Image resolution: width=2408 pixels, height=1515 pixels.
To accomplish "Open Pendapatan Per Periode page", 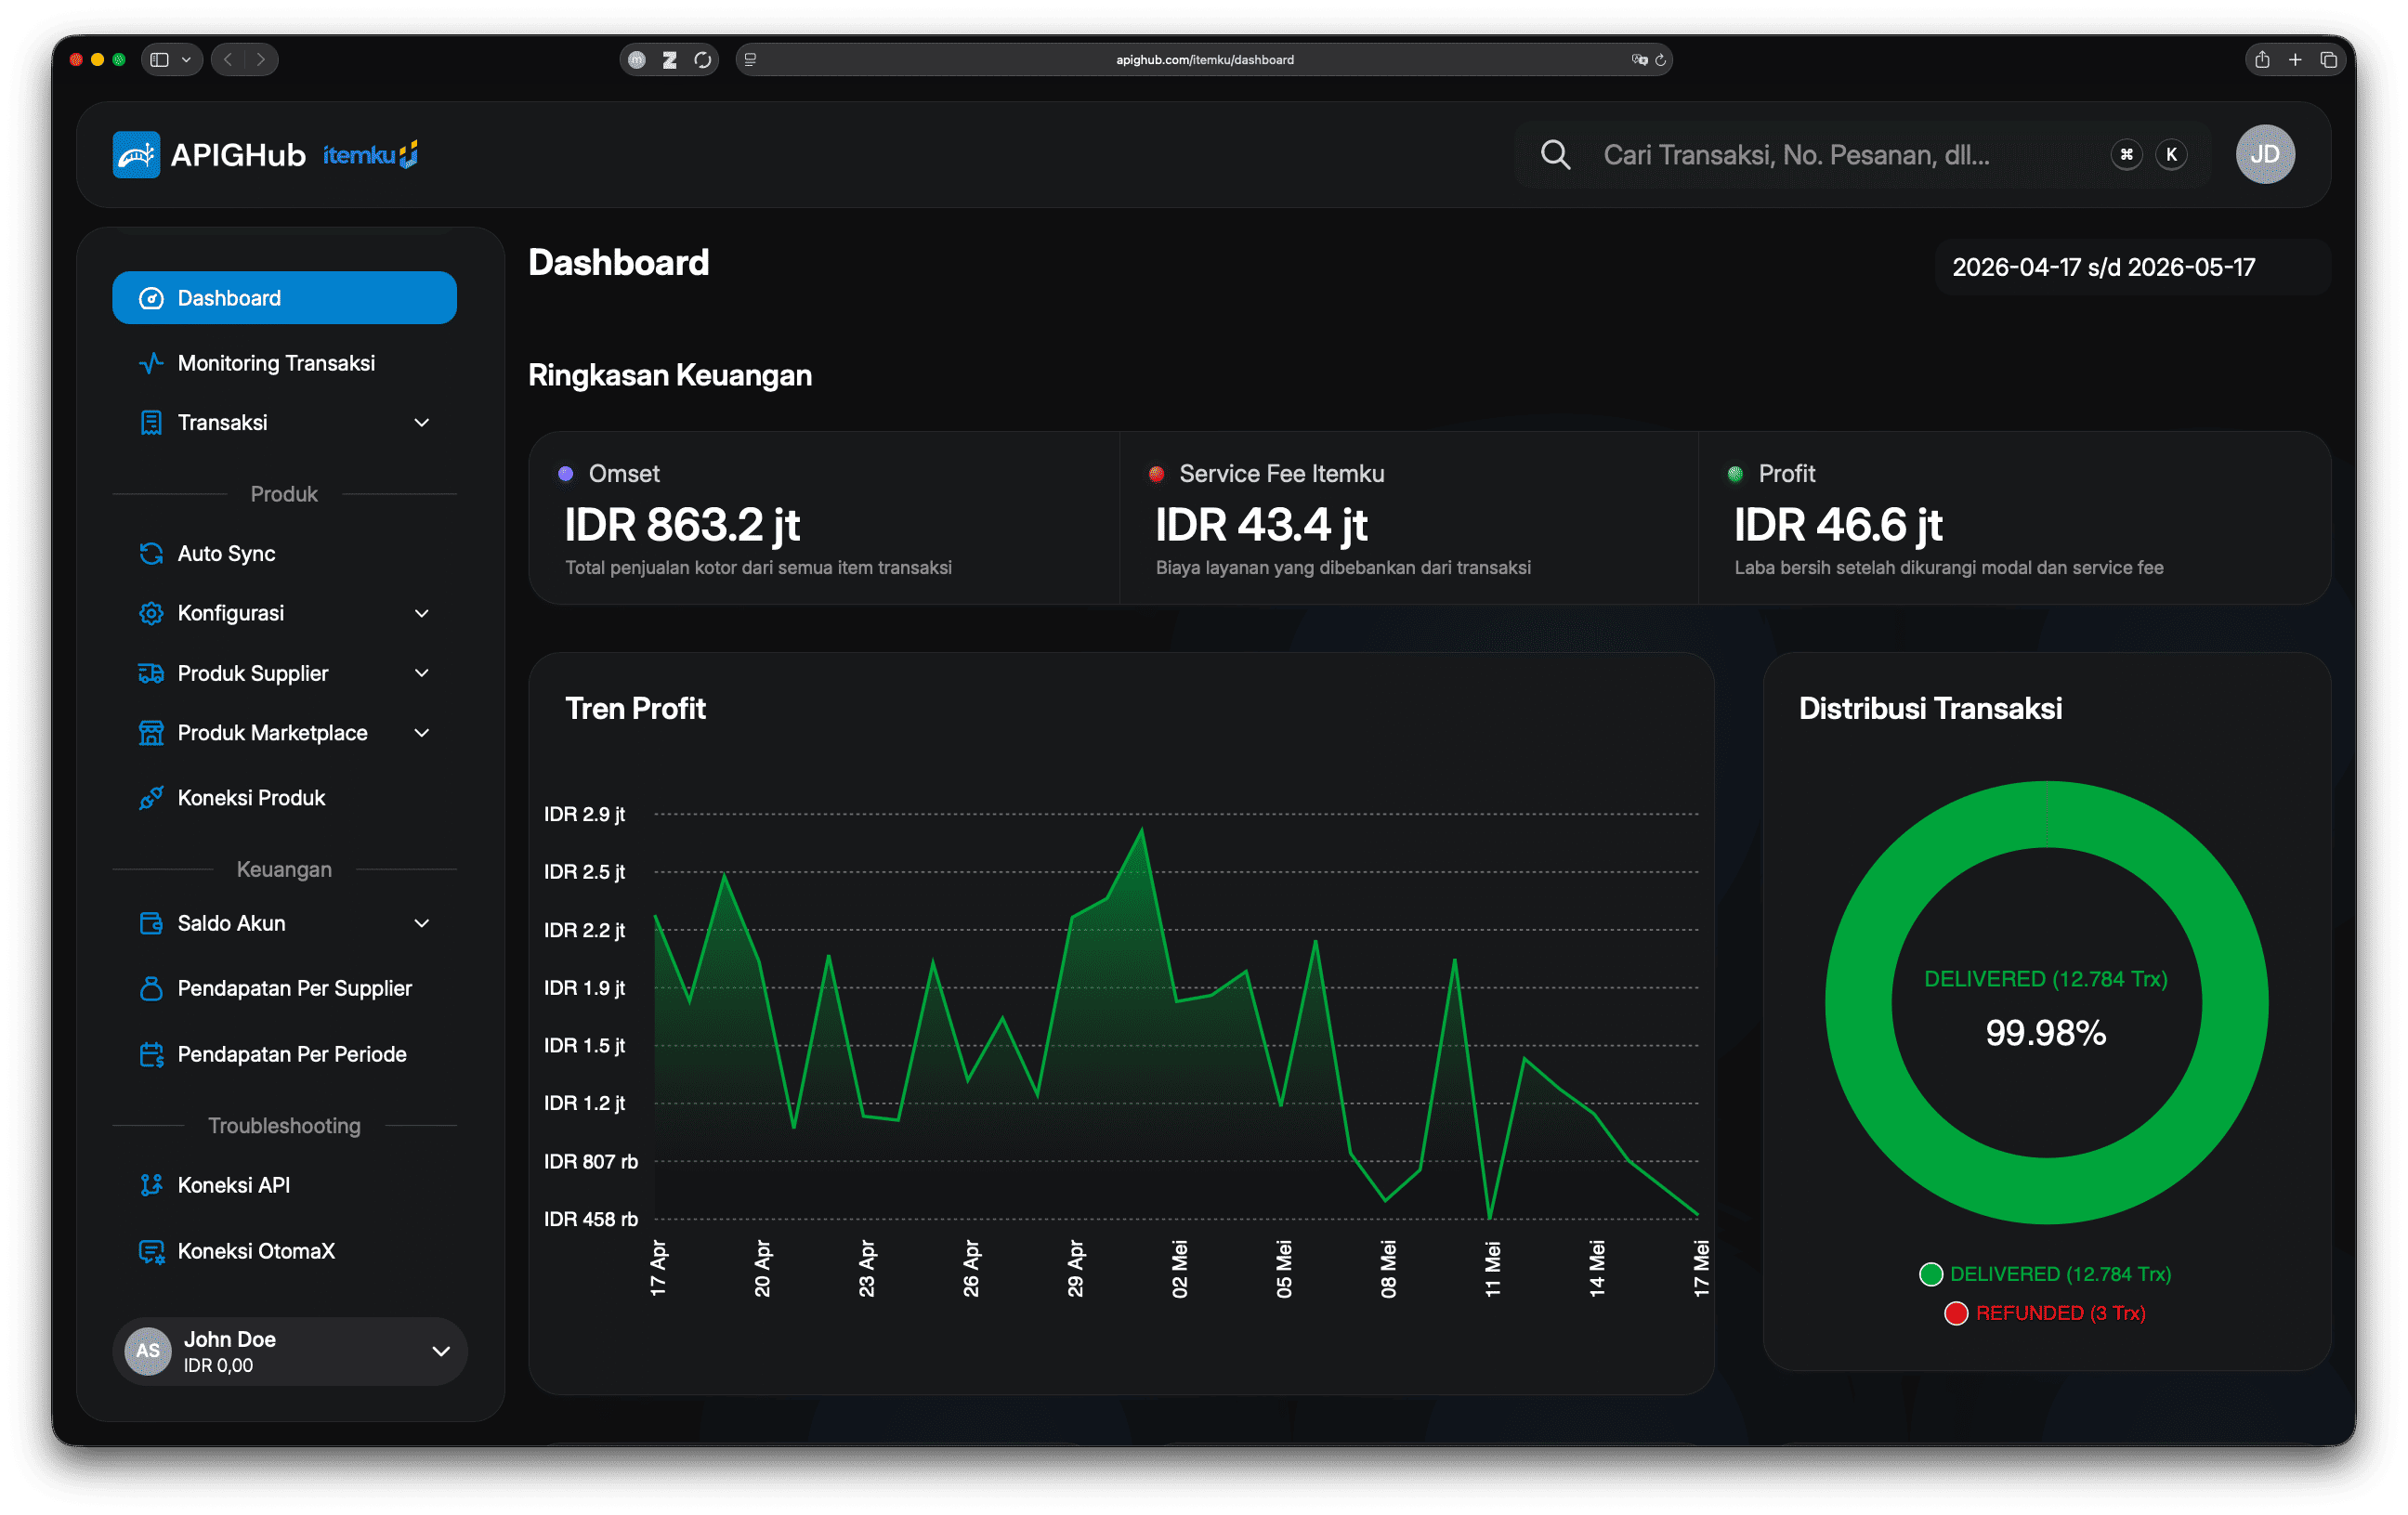I will coord(284,1054).
